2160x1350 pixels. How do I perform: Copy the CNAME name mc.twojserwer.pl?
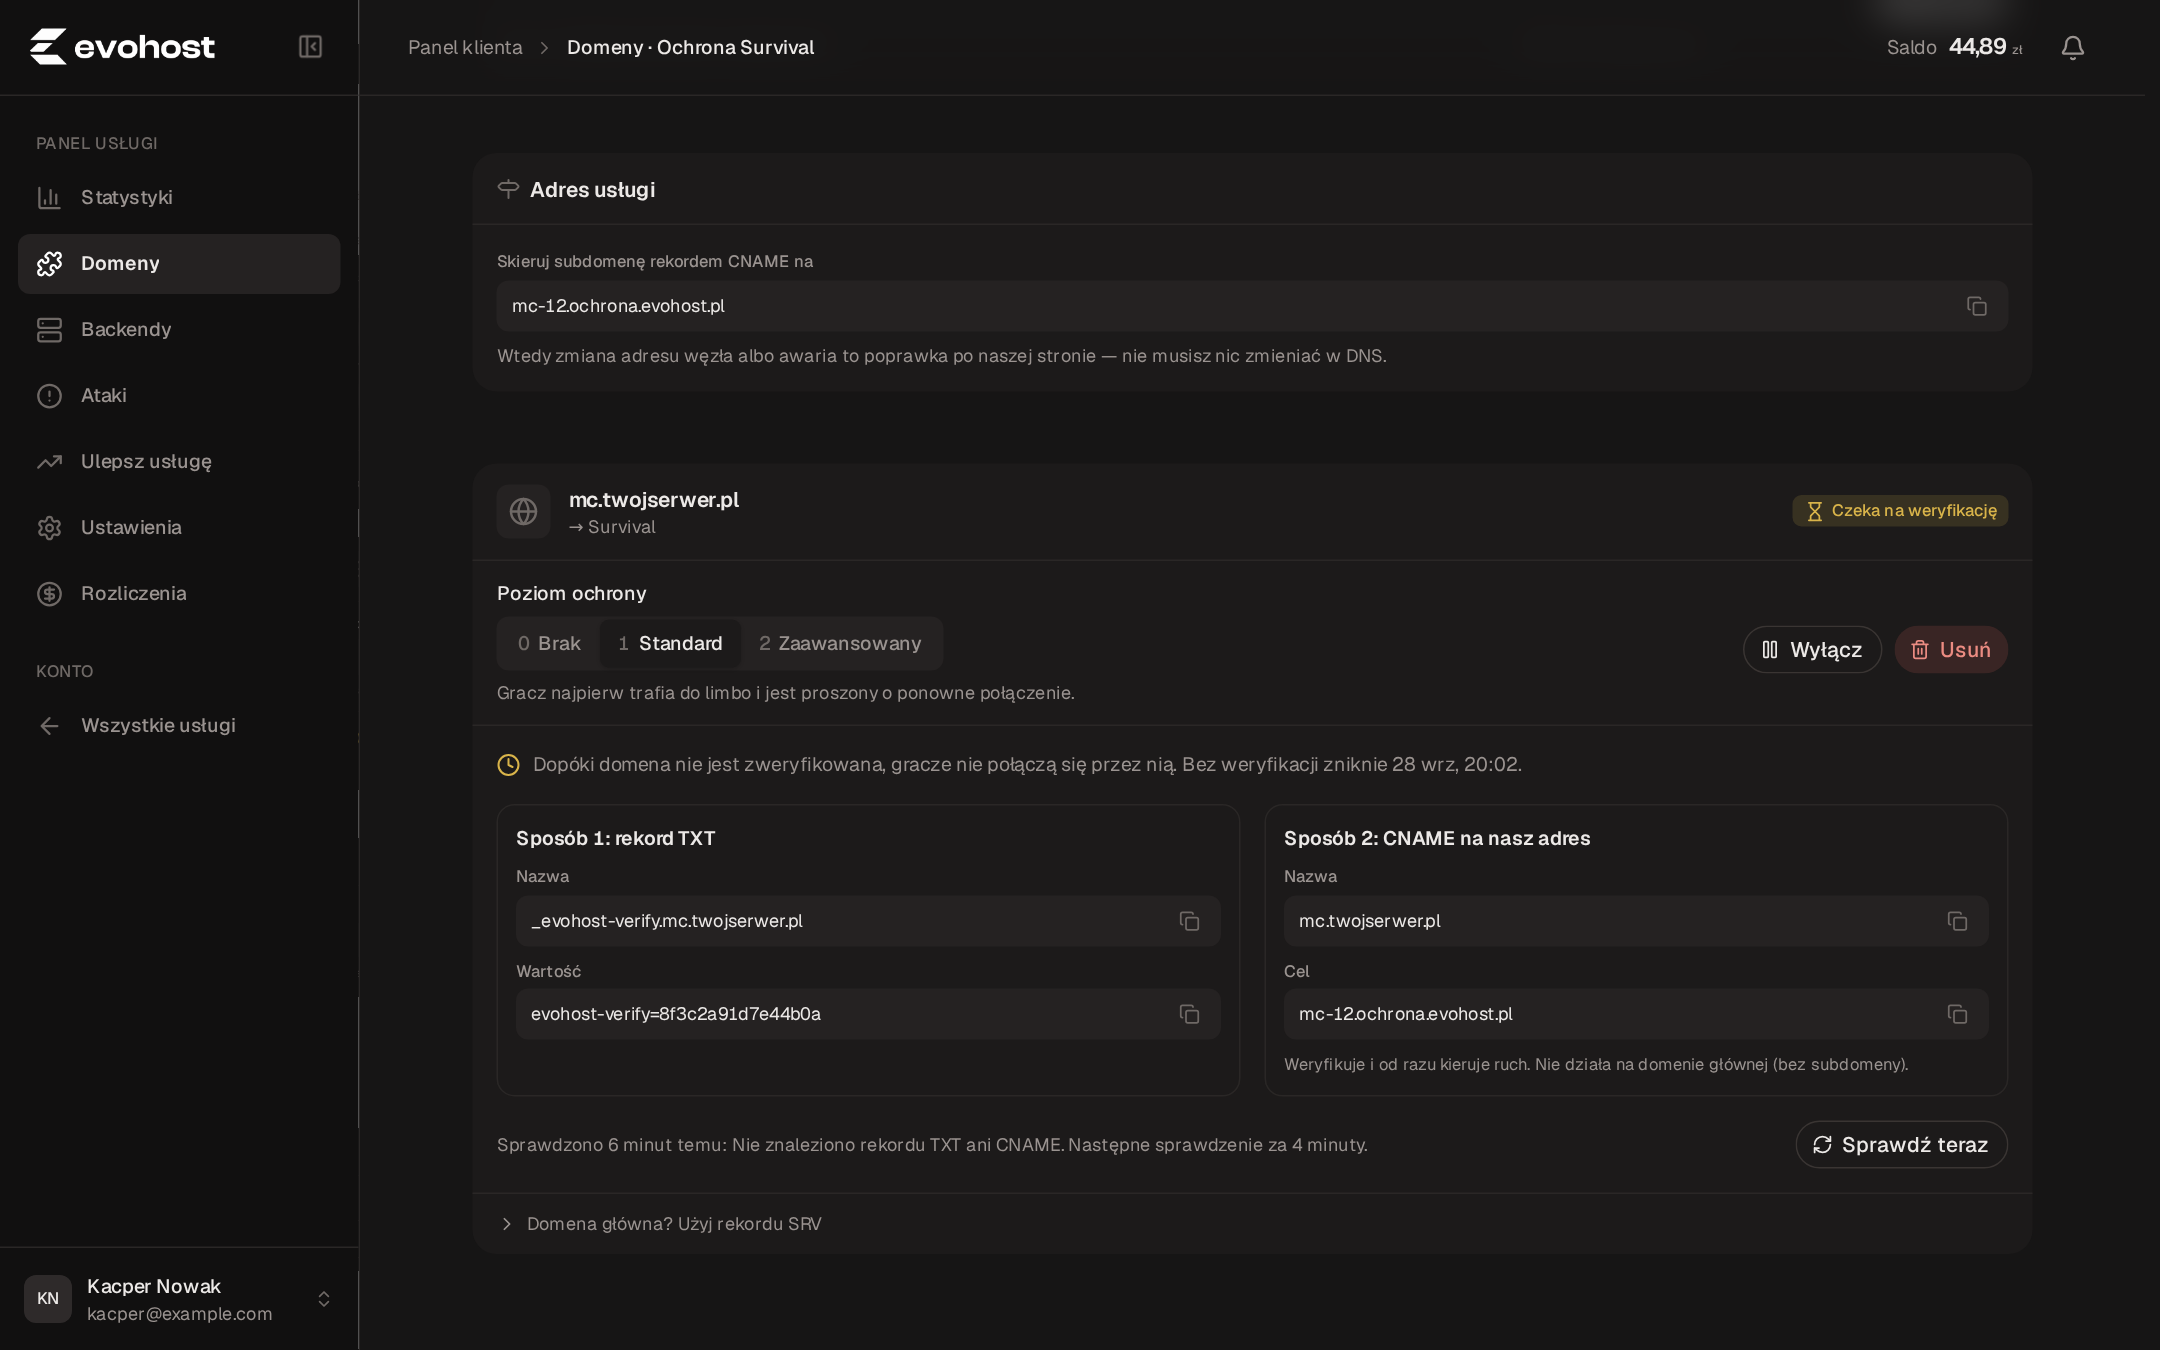click(1957, 921)
